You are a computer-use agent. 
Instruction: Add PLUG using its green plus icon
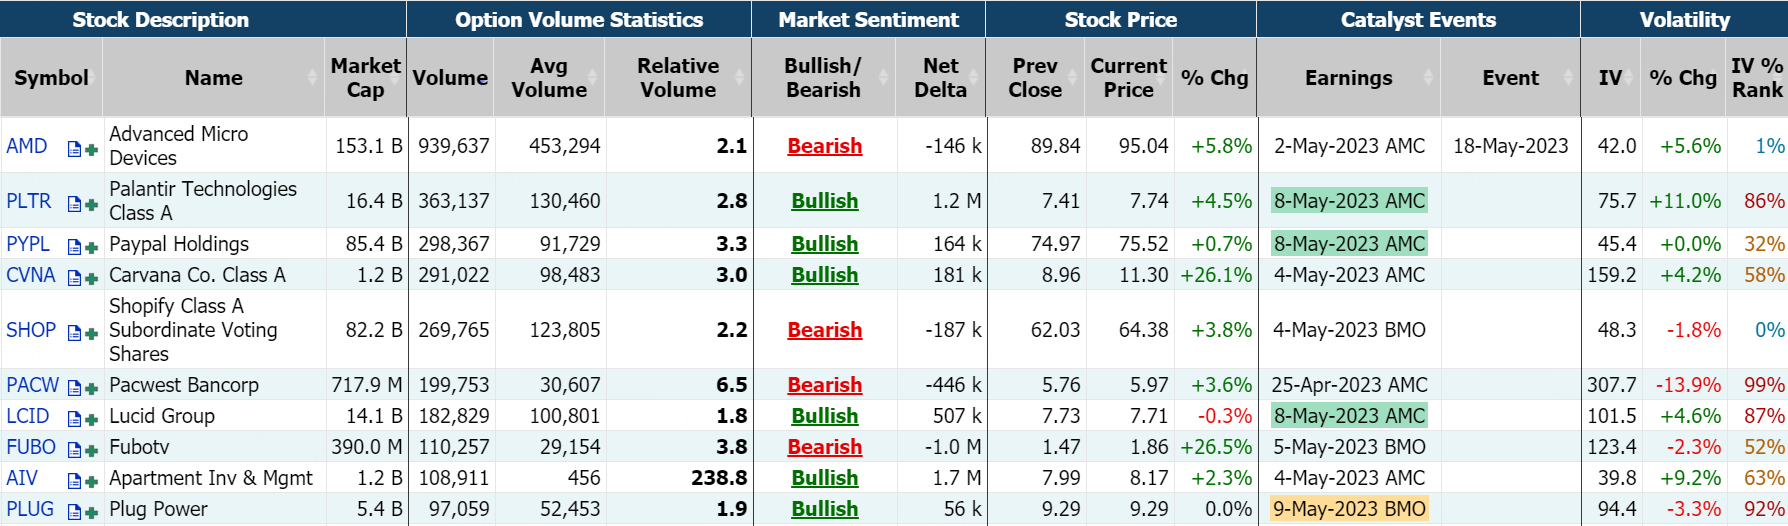coord(91,512)
